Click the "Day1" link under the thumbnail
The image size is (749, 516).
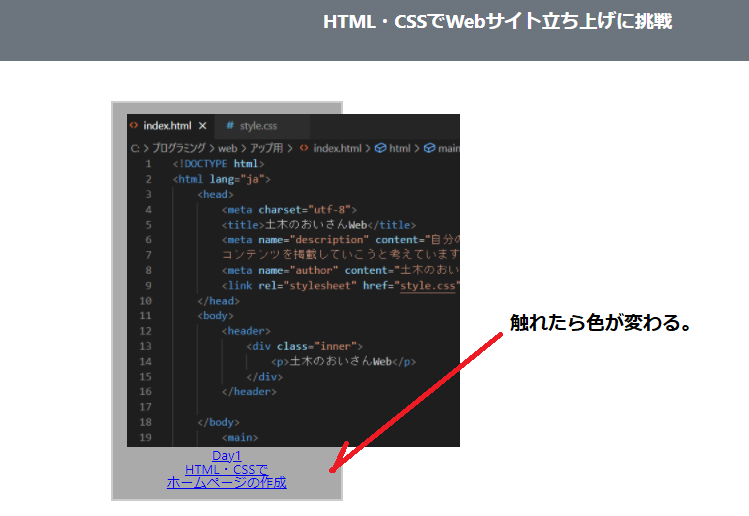point(226,455)
